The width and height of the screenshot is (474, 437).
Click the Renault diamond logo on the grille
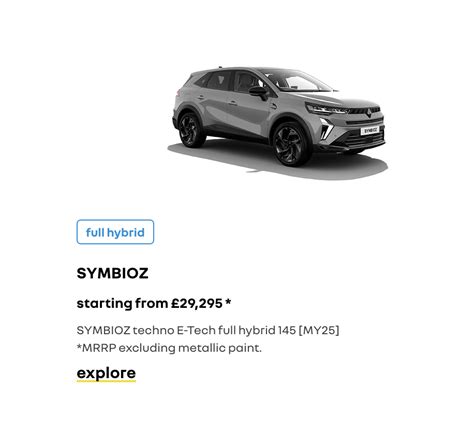tap(369, 113)
